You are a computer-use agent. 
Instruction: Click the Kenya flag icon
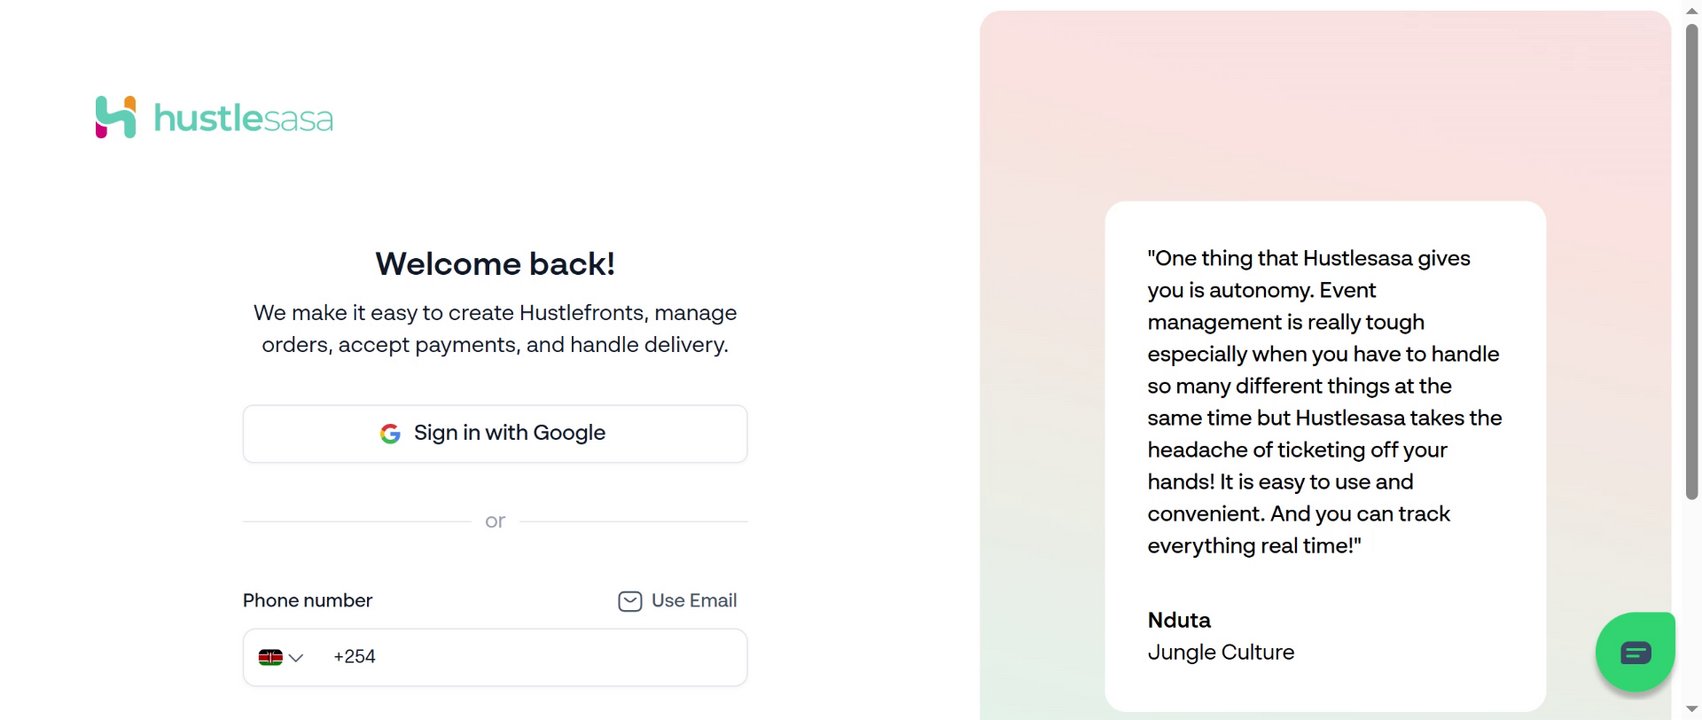coord(270,657)
